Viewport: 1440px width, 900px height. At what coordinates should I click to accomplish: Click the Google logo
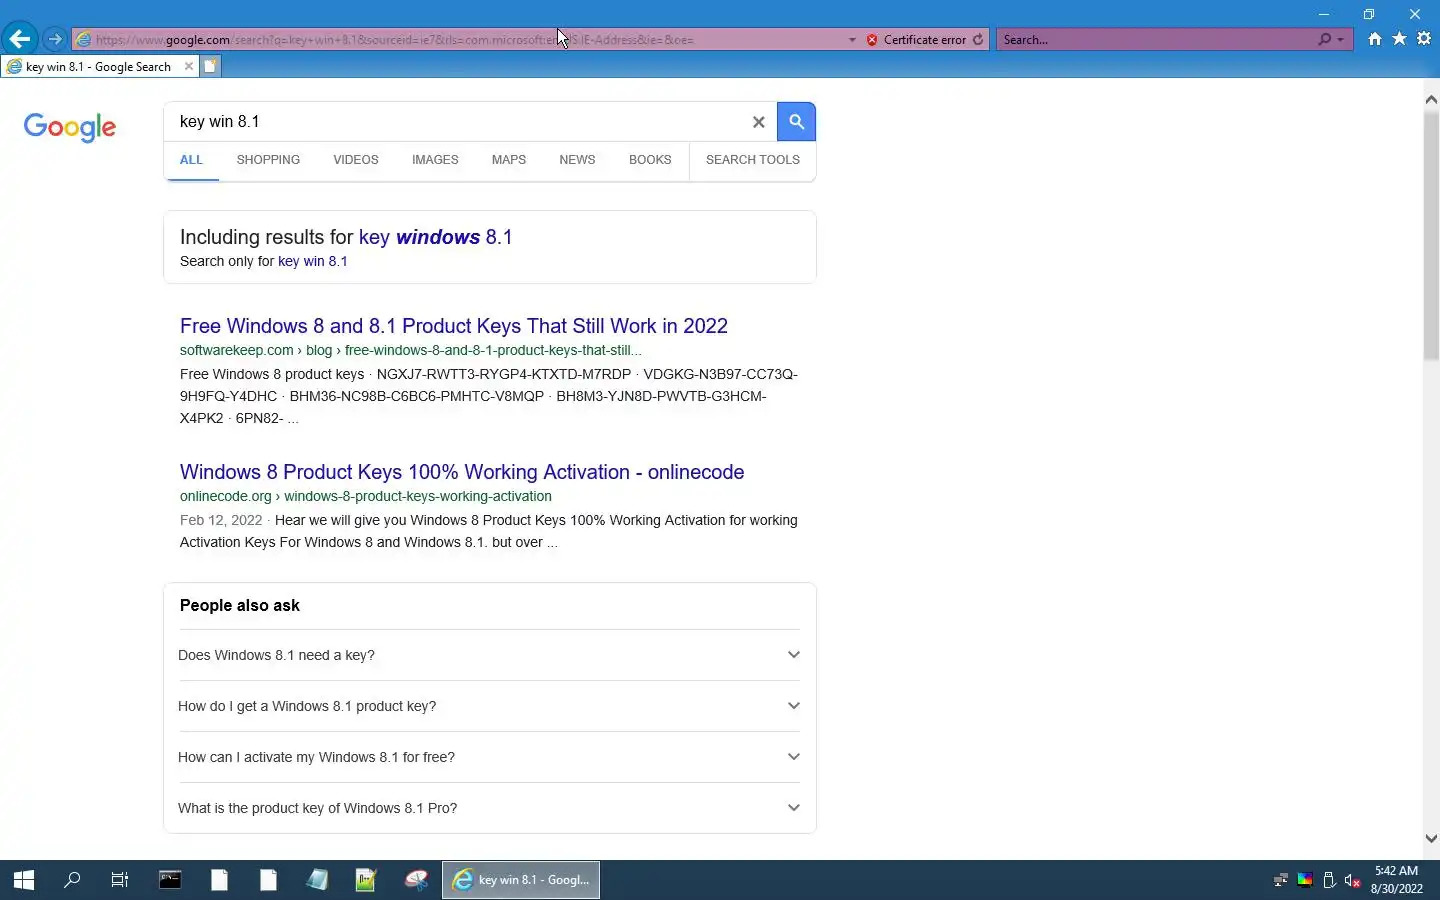(70, 127)
